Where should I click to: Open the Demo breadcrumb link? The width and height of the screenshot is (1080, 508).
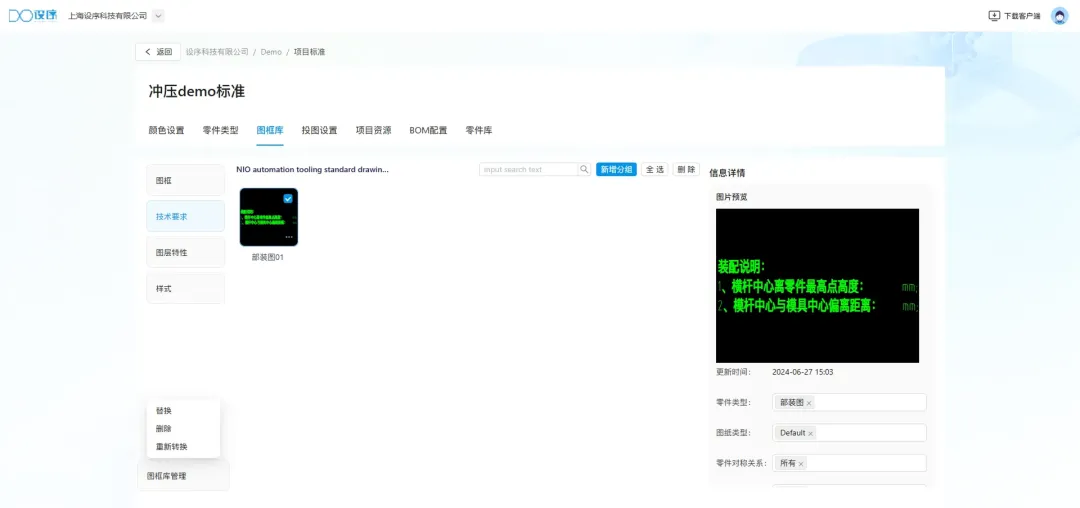271,52
